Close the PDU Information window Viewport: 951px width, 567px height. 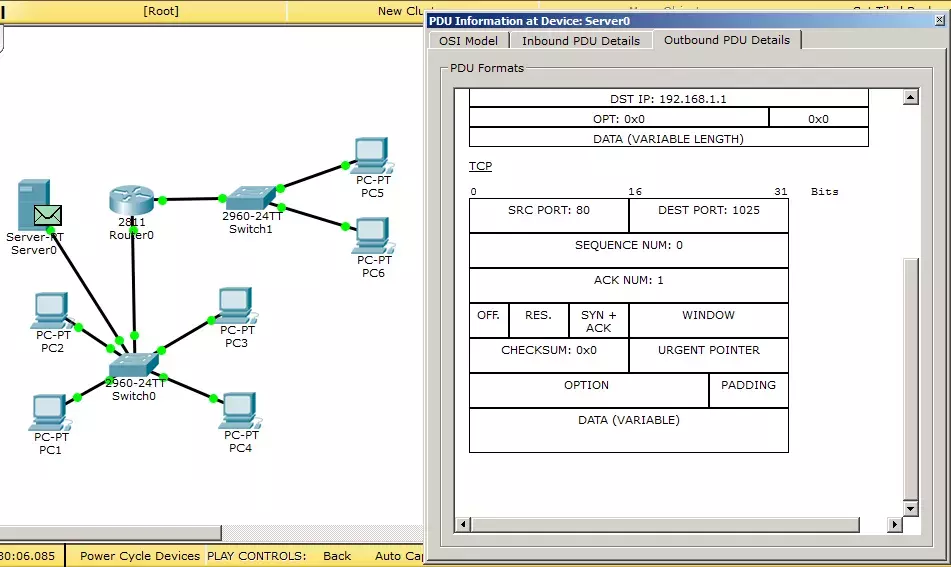coord(939,20)
